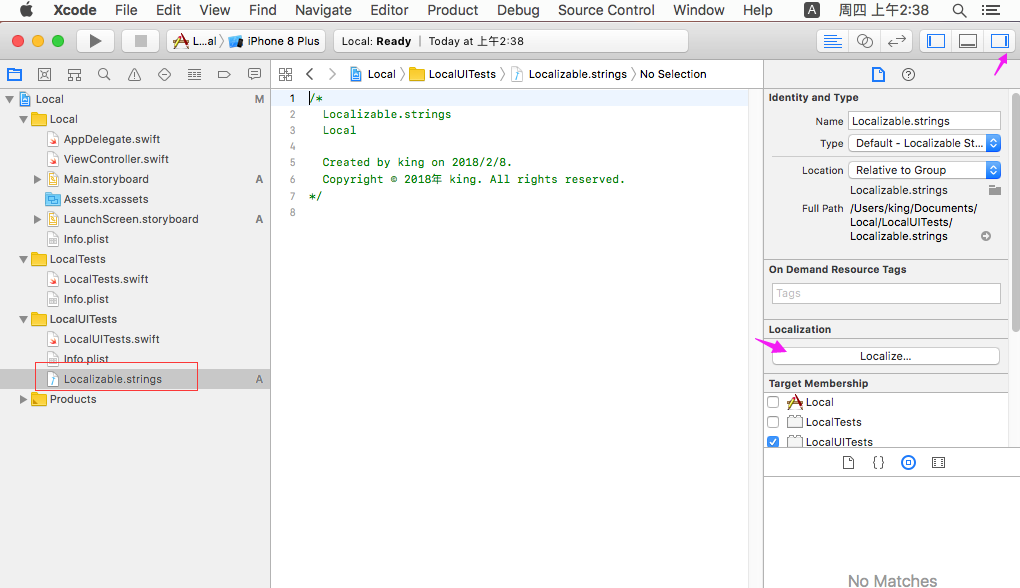Choose file location folder icon
This screenshot has height=588, width=1020.
click(995, 190)
